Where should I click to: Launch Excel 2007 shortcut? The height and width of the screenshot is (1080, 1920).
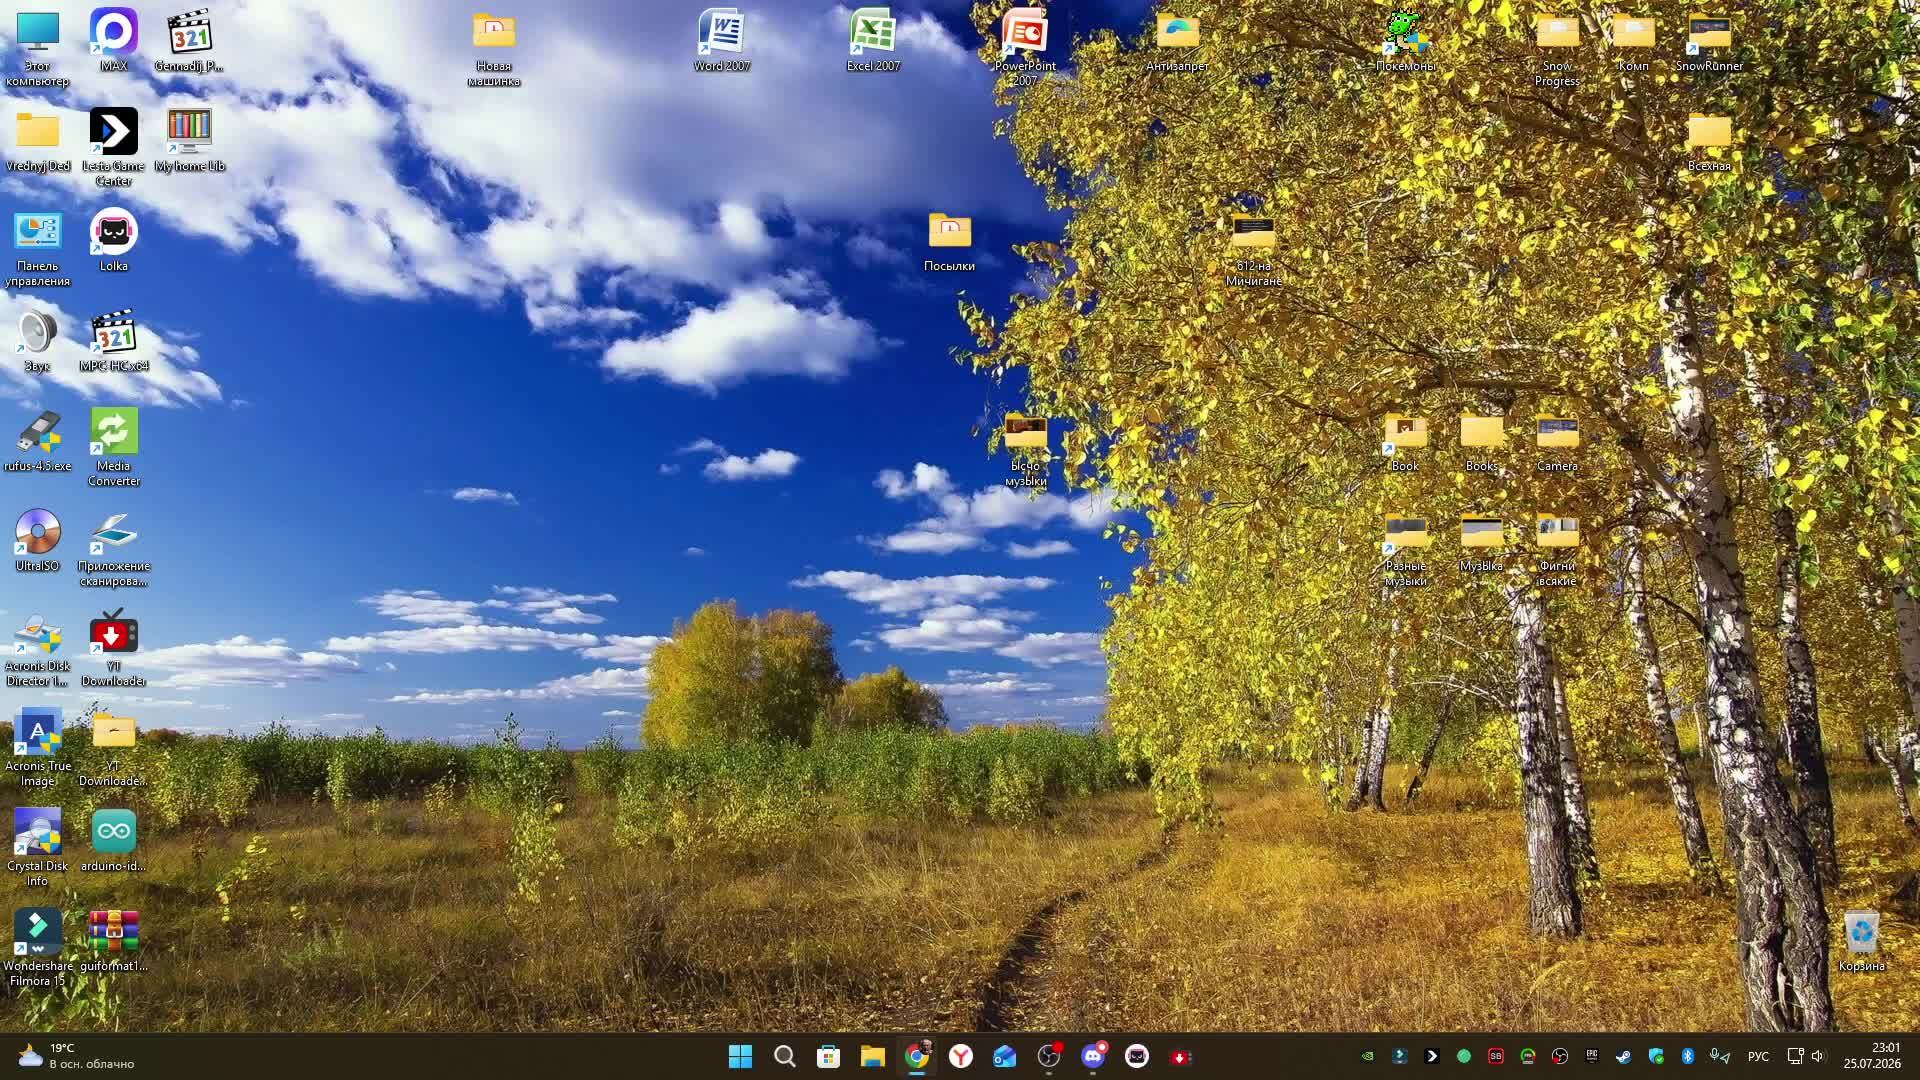873,41
